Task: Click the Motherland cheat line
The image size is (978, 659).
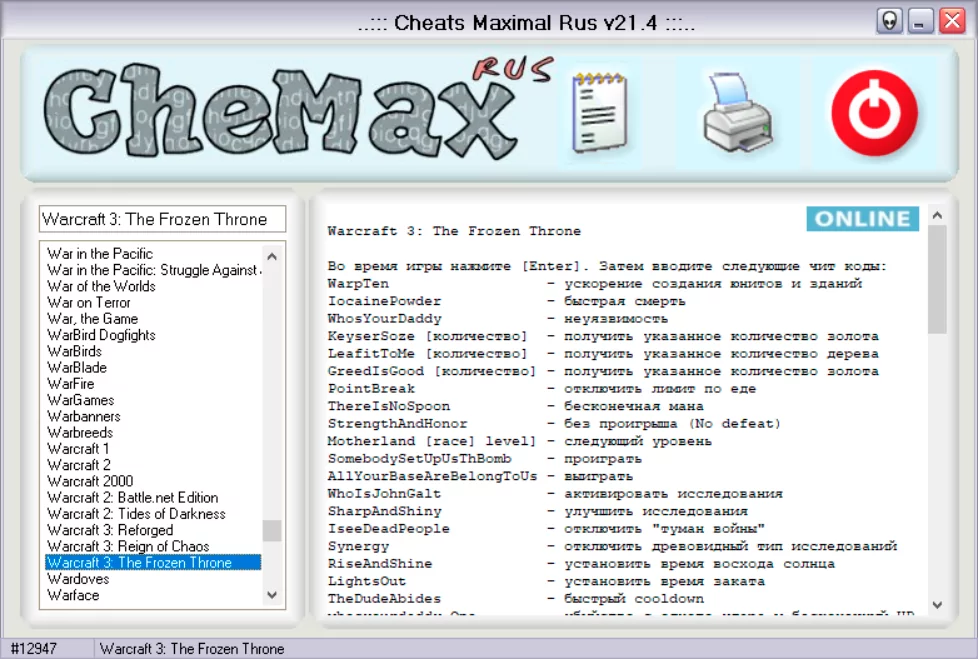Action: pyautogui.click(x=520, y=441)
